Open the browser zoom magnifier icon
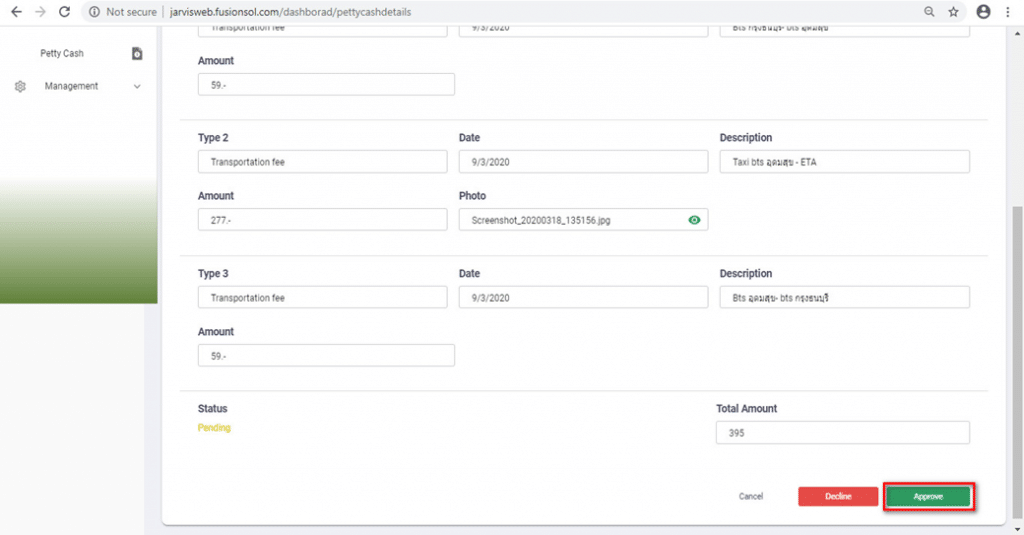1024x535 pixels. tap(929, 12)
